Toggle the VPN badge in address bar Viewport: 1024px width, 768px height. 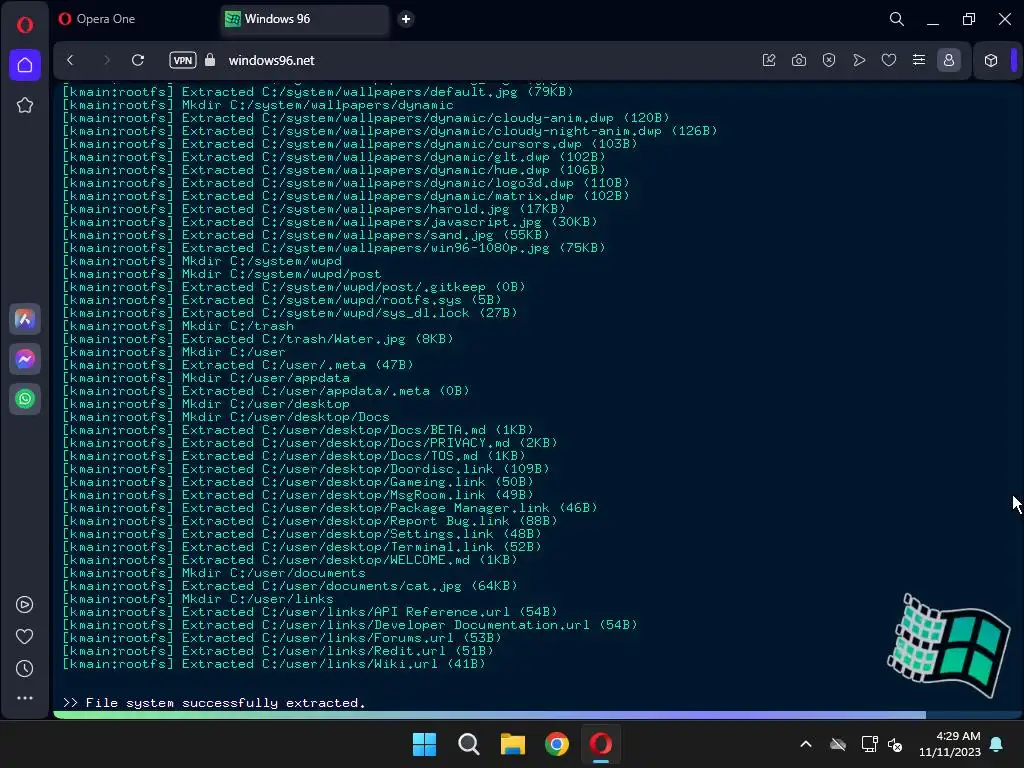[x=183, y=60]
